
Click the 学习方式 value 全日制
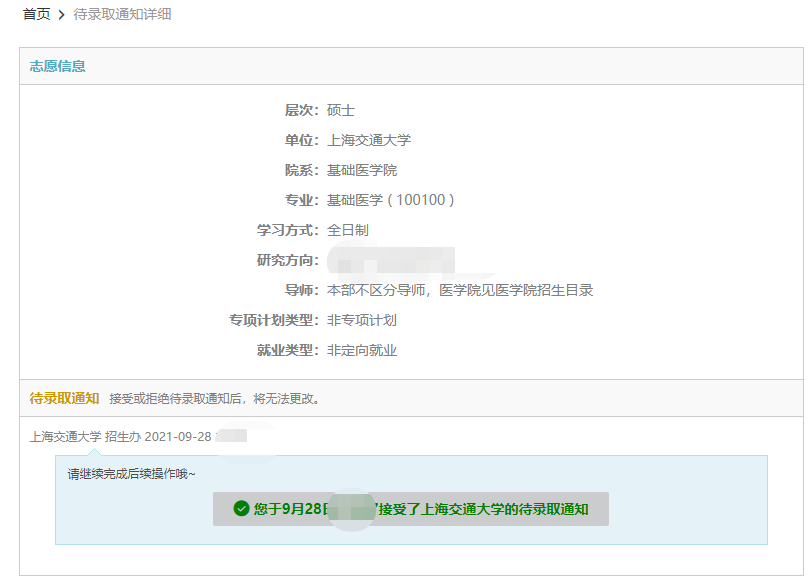coord(348,230)
